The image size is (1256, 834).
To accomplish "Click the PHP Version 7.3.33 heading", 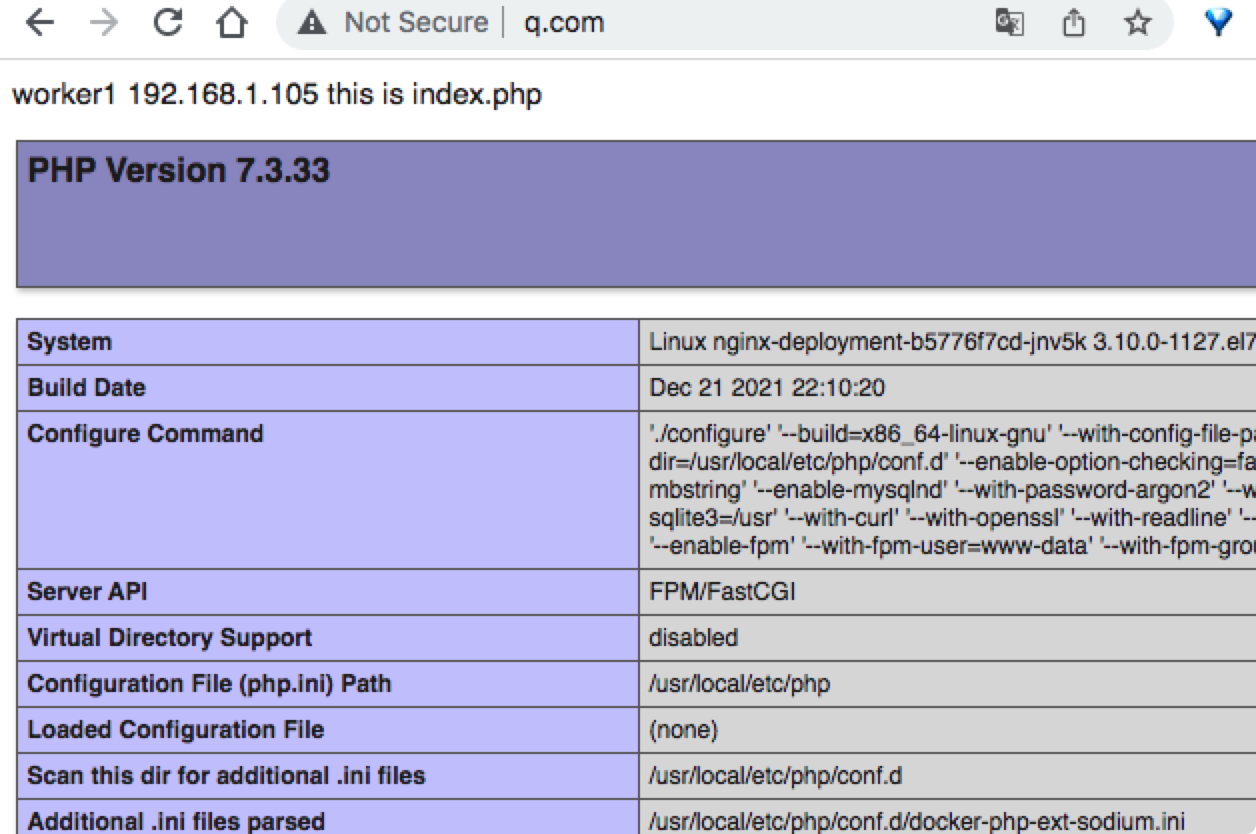I will click(x=179, y=171).
